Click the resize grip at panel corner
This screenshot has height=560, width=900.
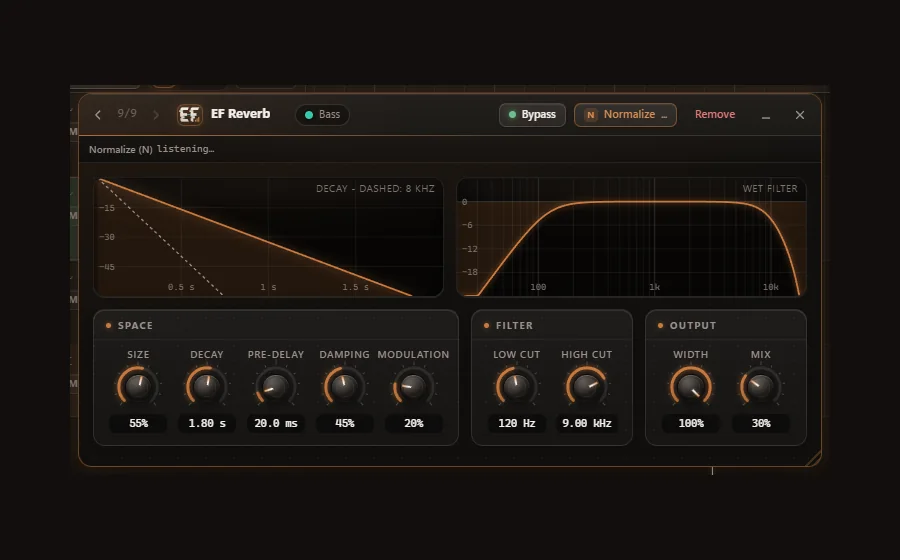(813, 458)
